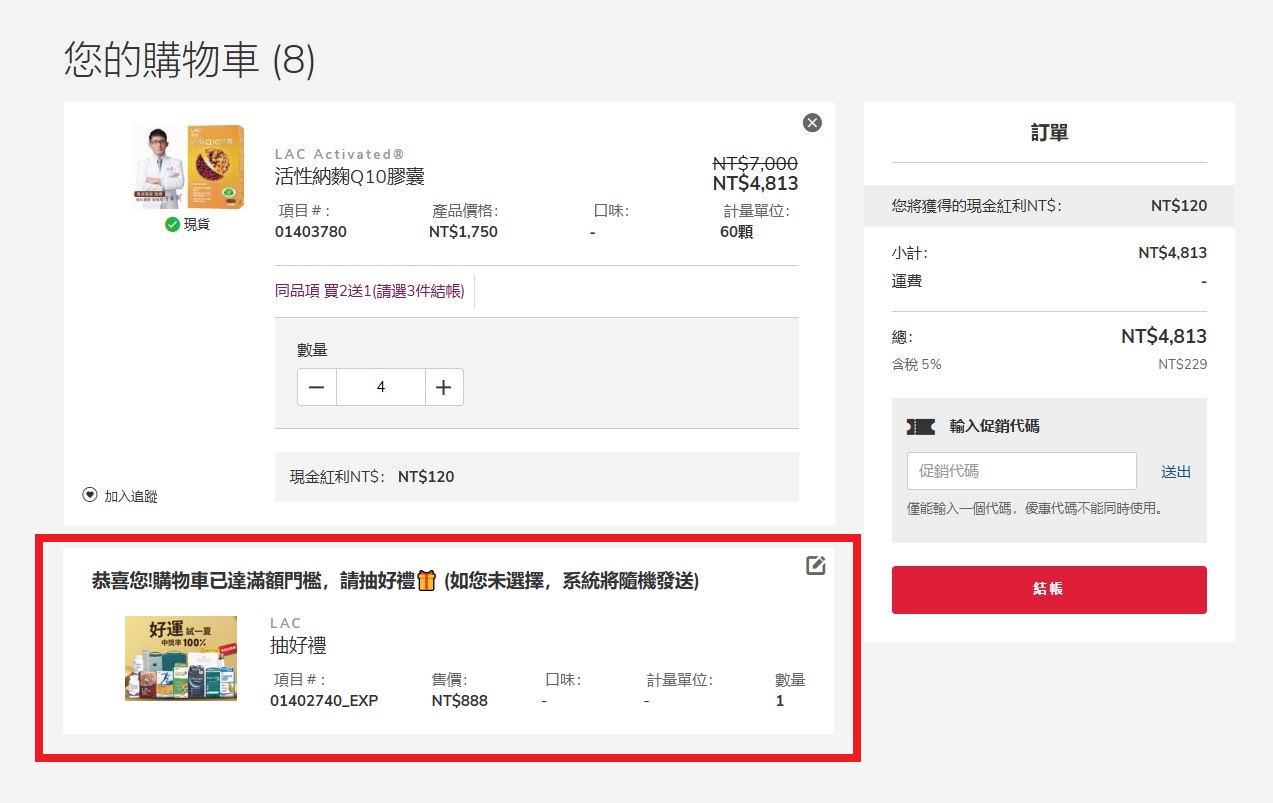Click the coupon ticket icon beside 輸入促銷代碼

[920, 427]
